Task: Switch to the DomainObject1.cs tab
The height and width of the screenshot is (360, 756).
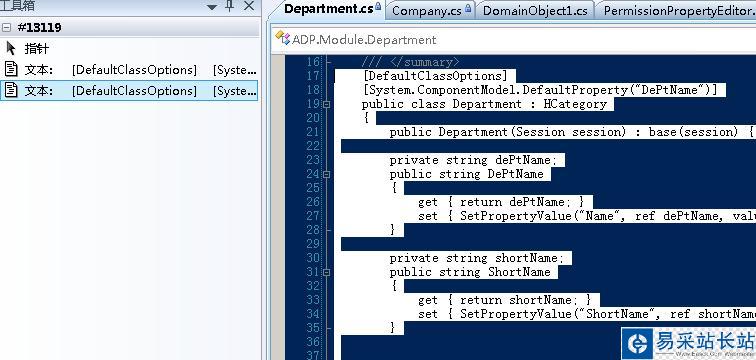Action: click(535, 11)
